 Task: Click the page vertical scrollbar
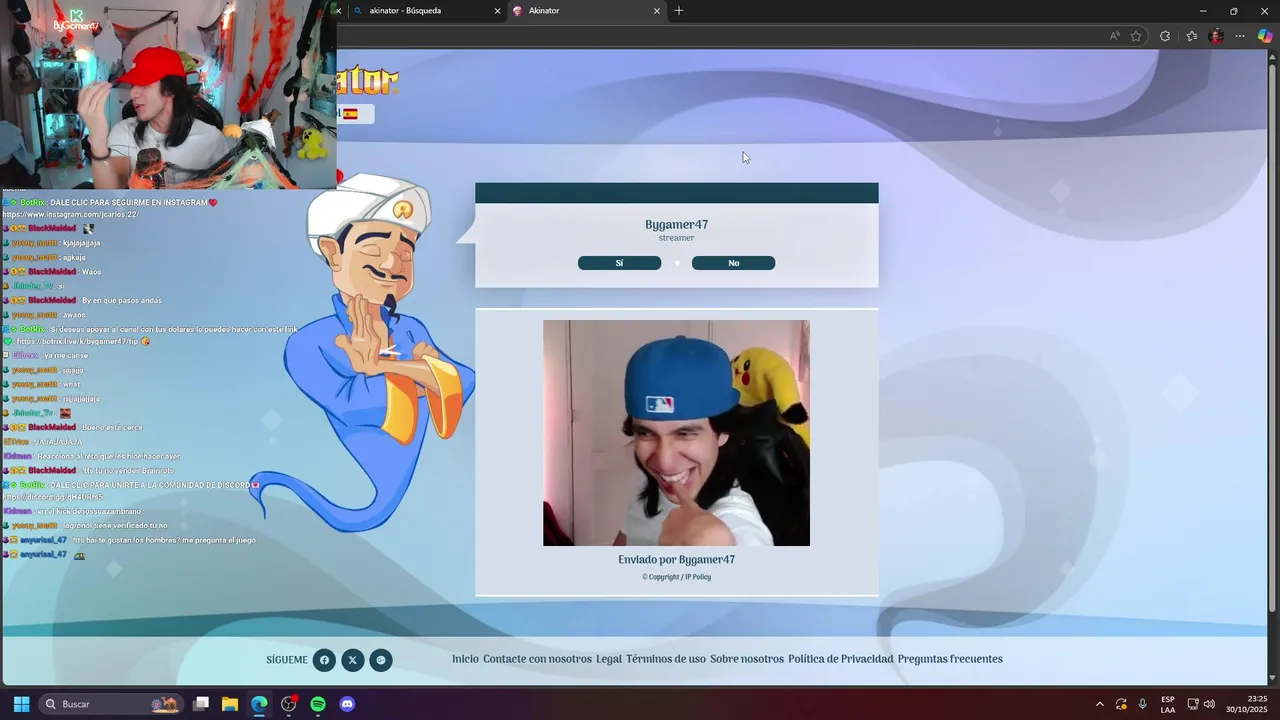(1274, 340)
